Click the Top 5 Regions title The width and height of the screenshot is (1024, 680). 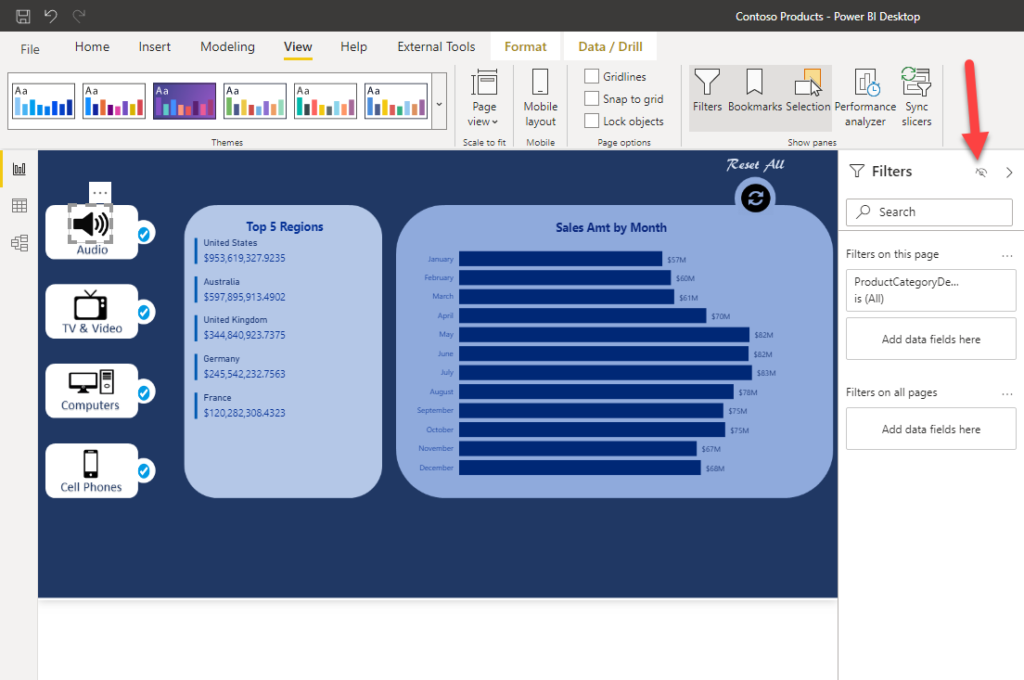click(285, 227)
